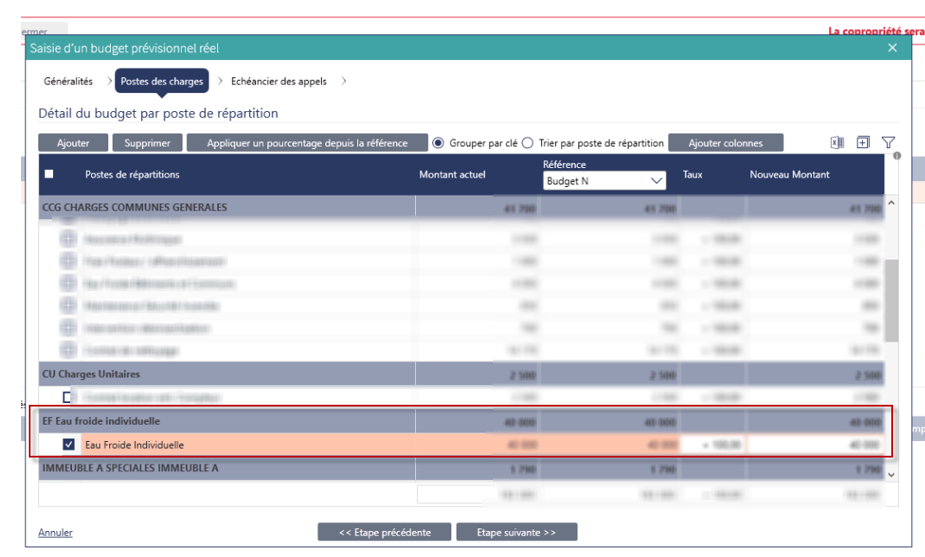Collapse the CCG Charges Communes Generales group

pyautogui.click(x=135, y=208)
